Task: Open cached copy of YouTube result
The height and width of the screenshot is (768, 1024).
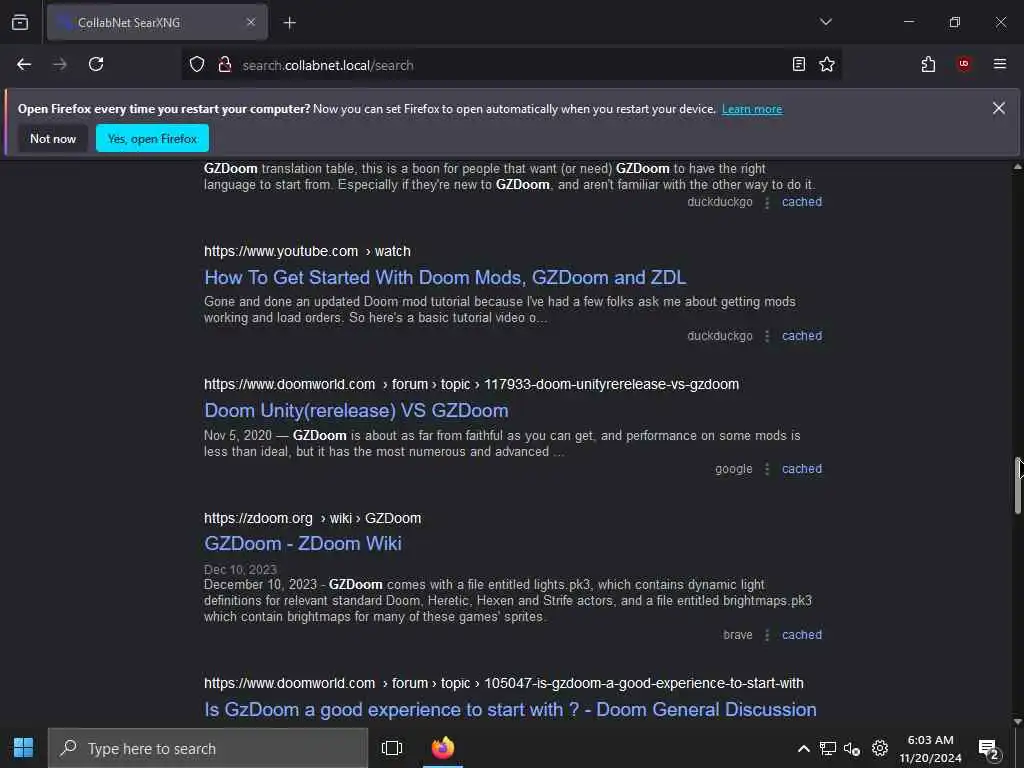Action: coord(802,336)
